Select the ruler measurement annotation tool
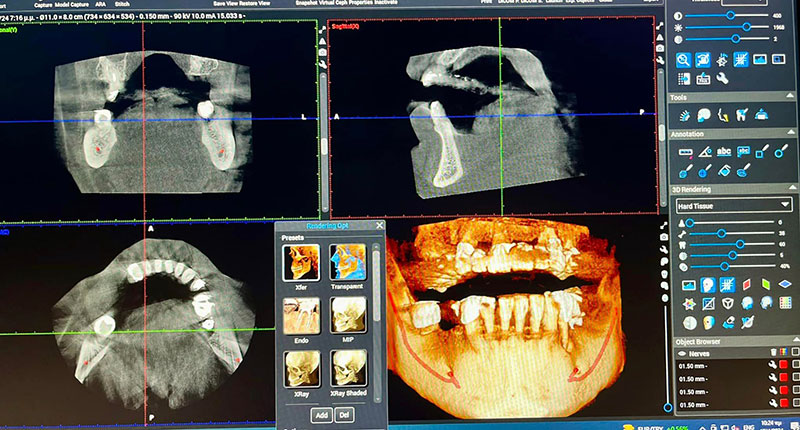Viewport: 800px width, 430px height. [686, 152]
